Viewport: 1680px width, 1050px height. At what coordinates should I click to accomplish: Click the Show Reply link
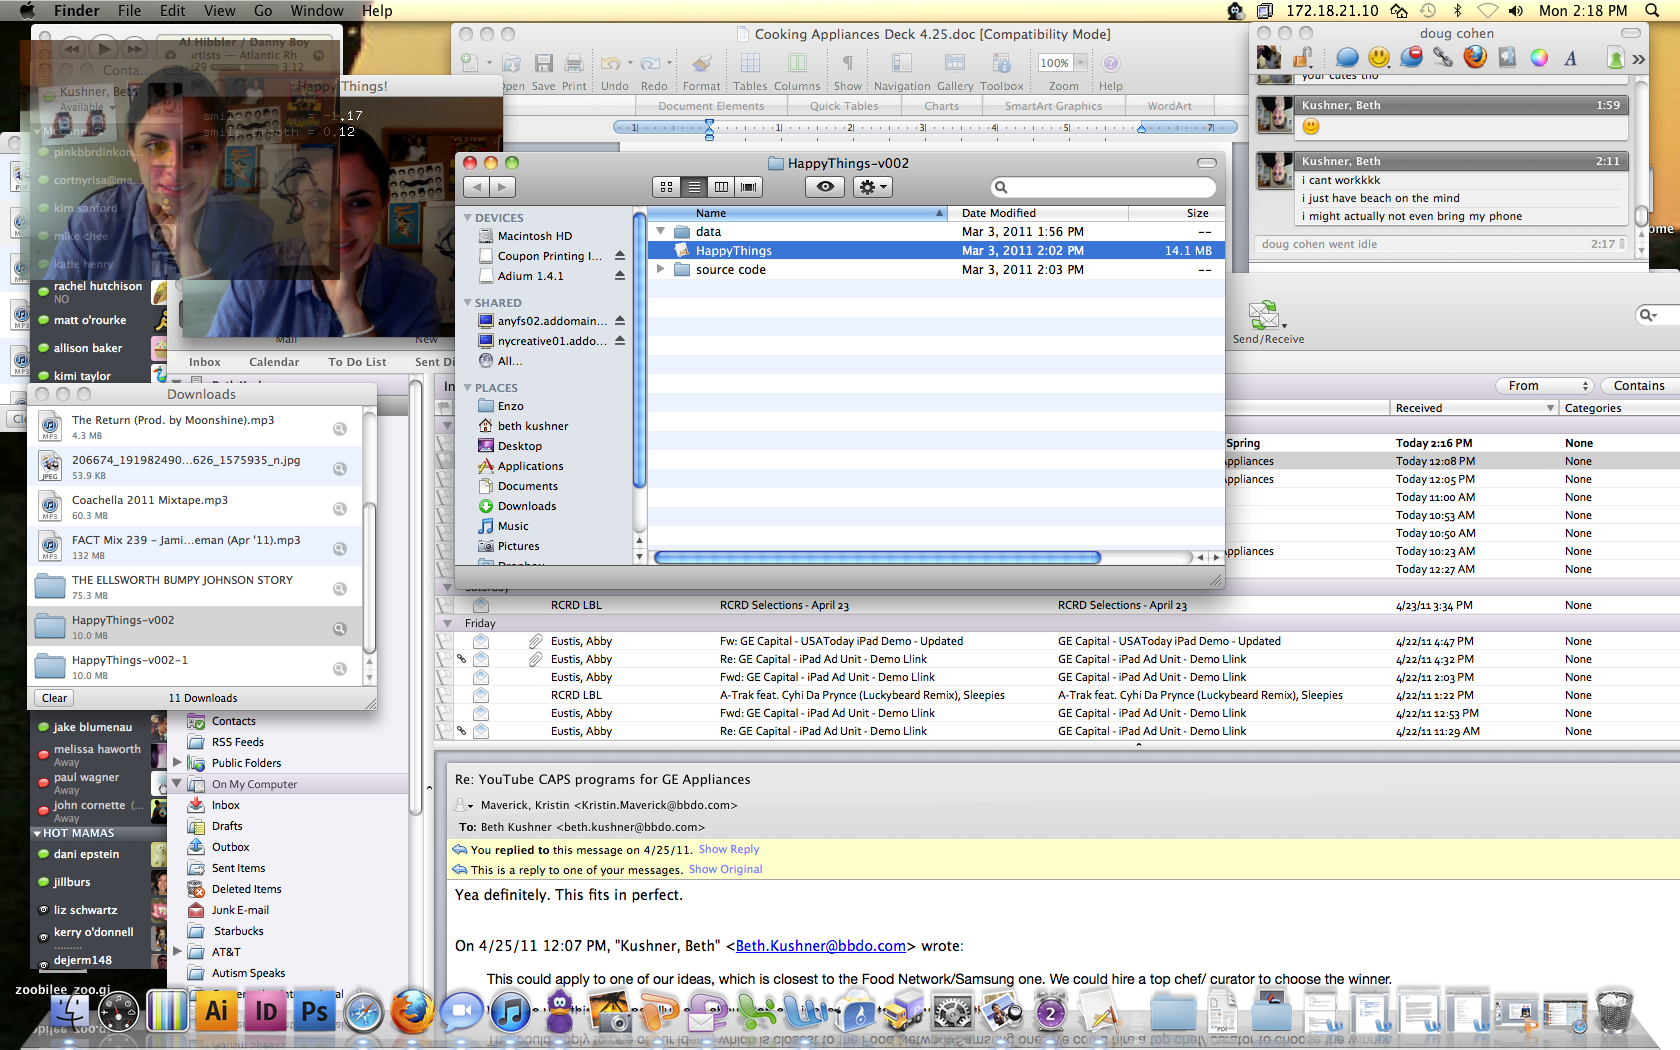click(x=729, y=849)
